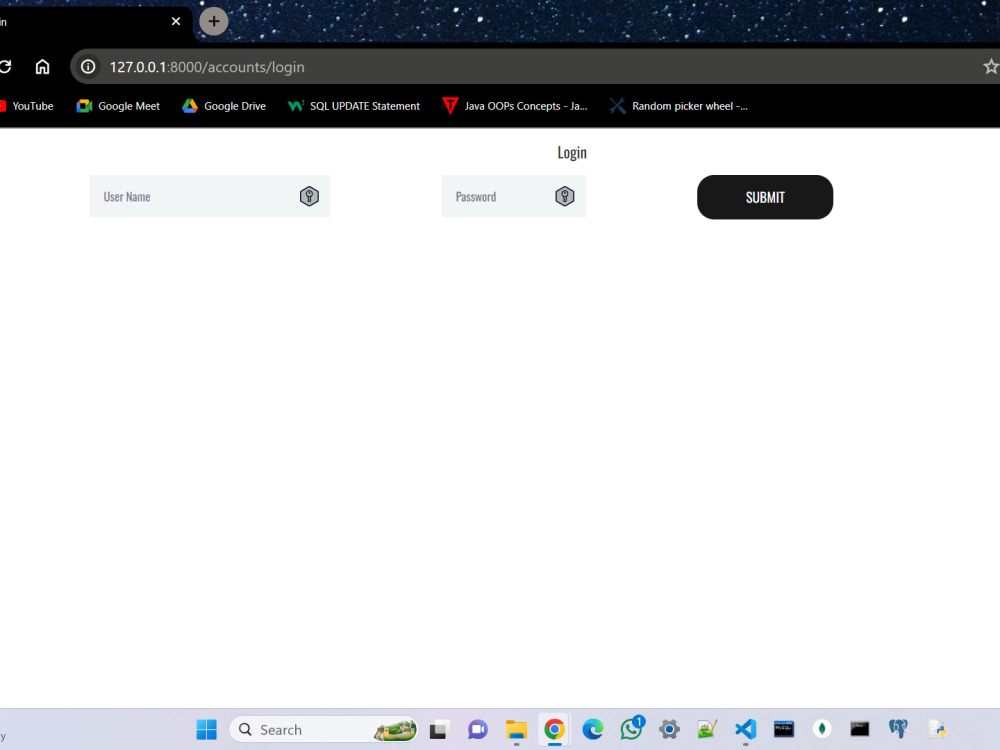Open pgAdmin elephant icon in taskbar
This screenshot has height=750, width=1000.
[x=899, y=730]
